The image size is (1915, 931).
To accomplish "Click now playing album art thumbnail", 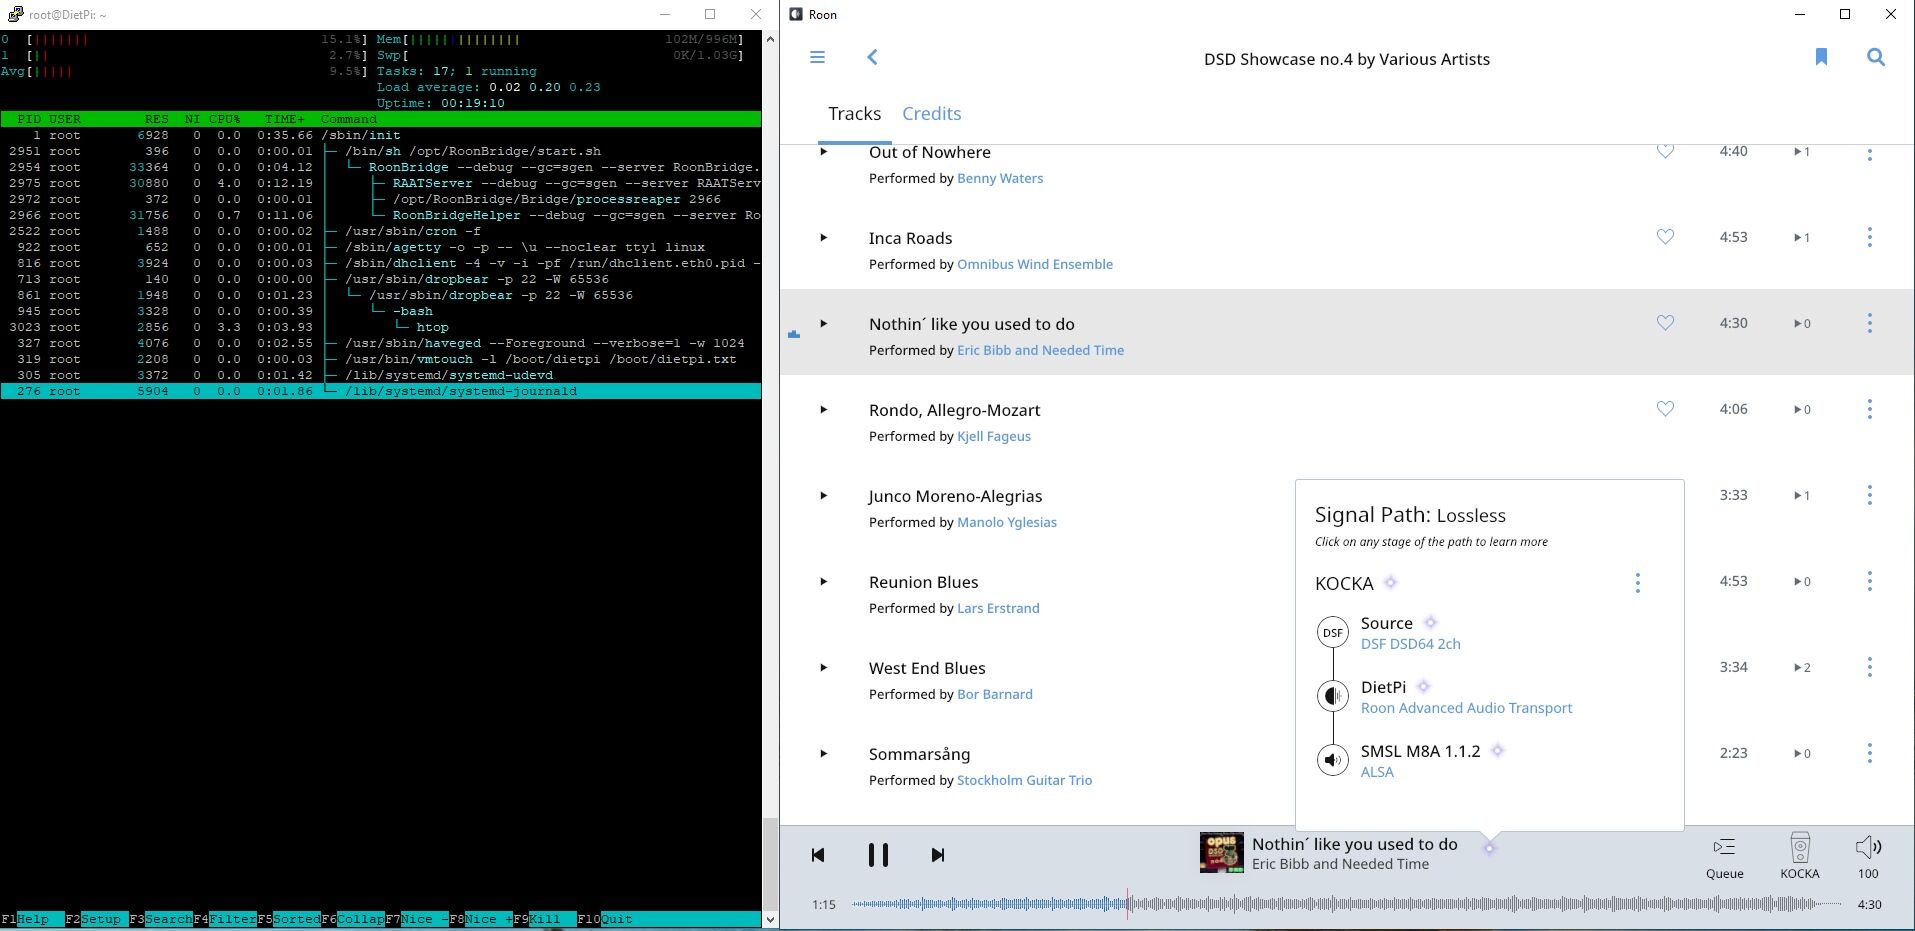I will click(x=1221, y=853).
